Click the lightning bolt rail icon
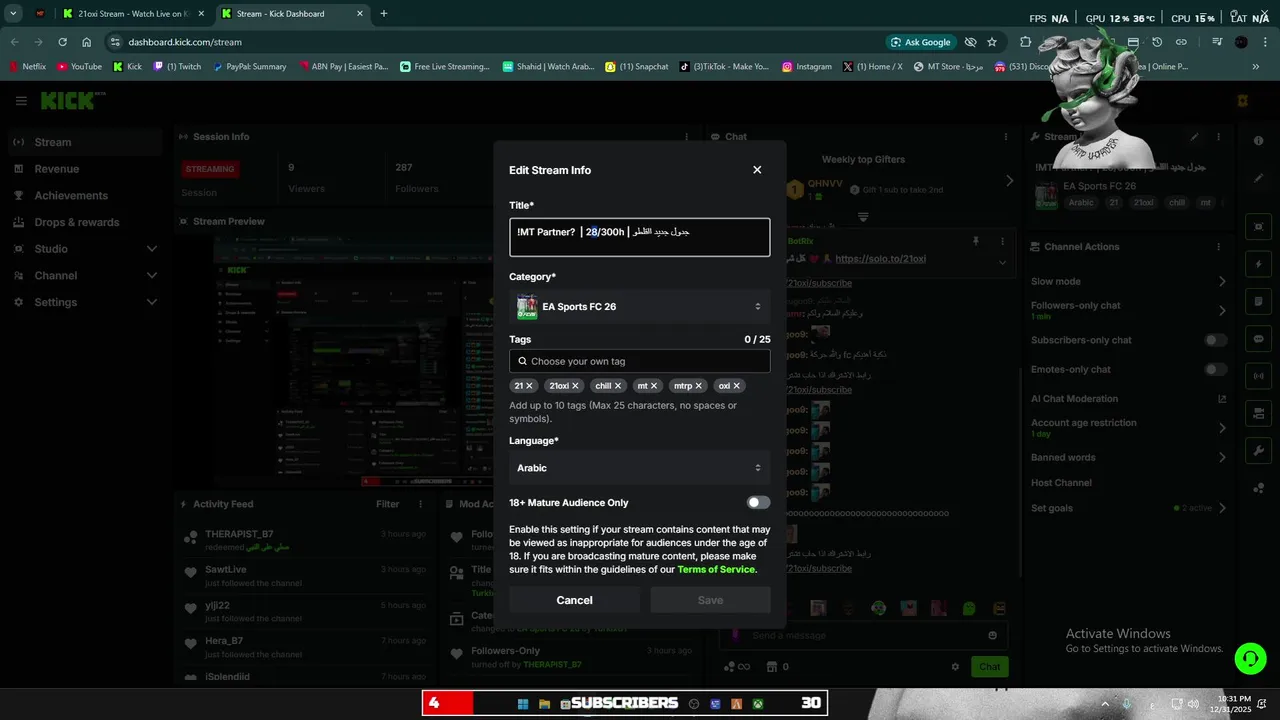 (1258, 265)
